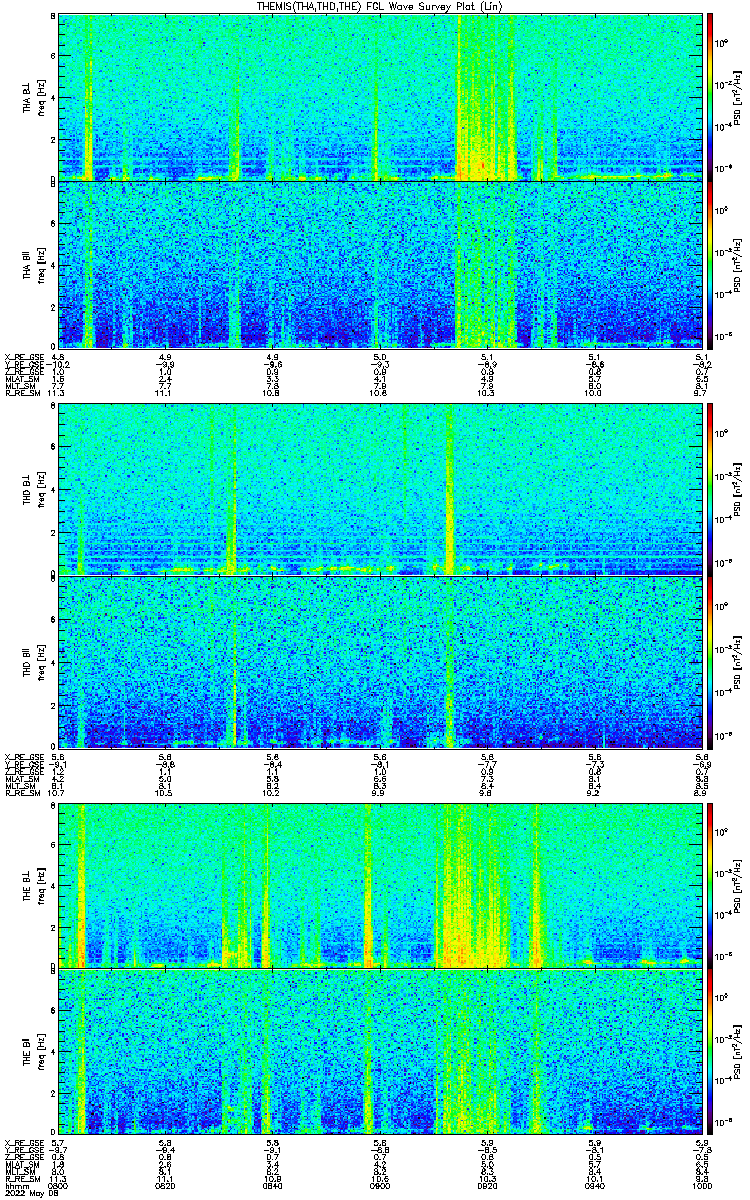The height and width of the screenshot is (1200, 750).
Task: Click the THE B-perpendicular spectrogram panel
Action: coord(380,885)
